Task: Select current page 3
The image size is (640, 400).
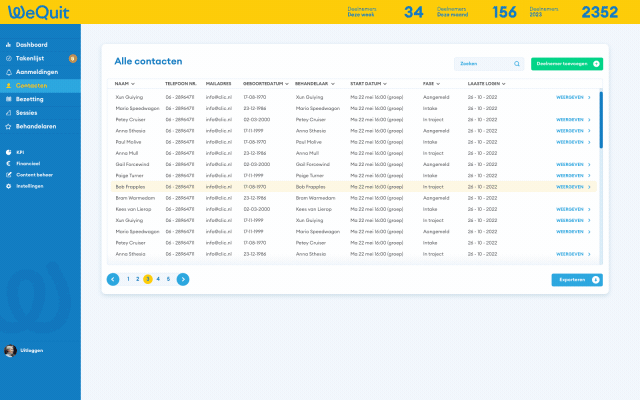Action: pos(148,279)
